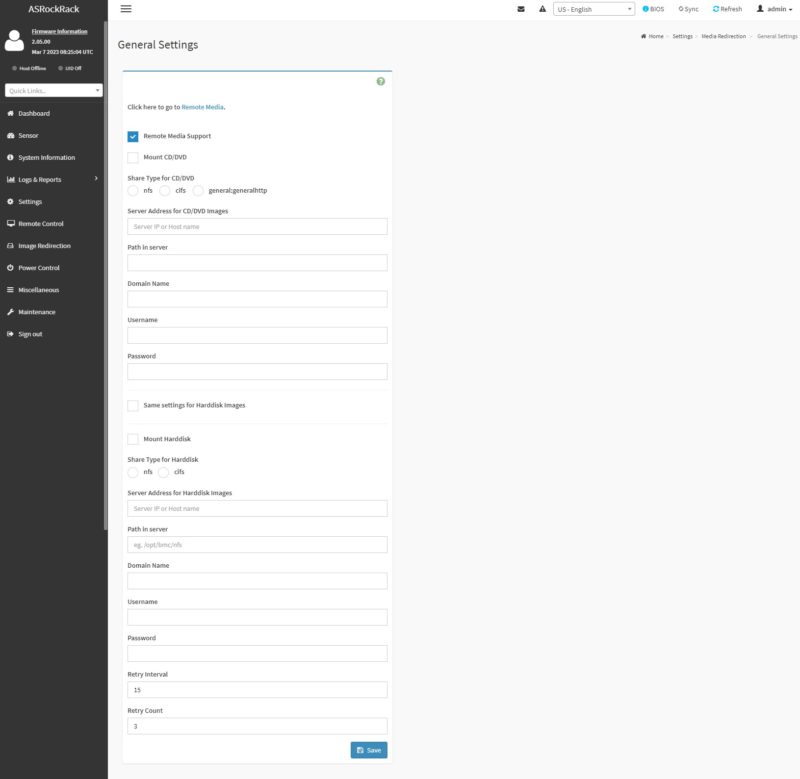This screenshot has width=800, height=779.
Task: Follow the Remote Media link
Action: 203,107
